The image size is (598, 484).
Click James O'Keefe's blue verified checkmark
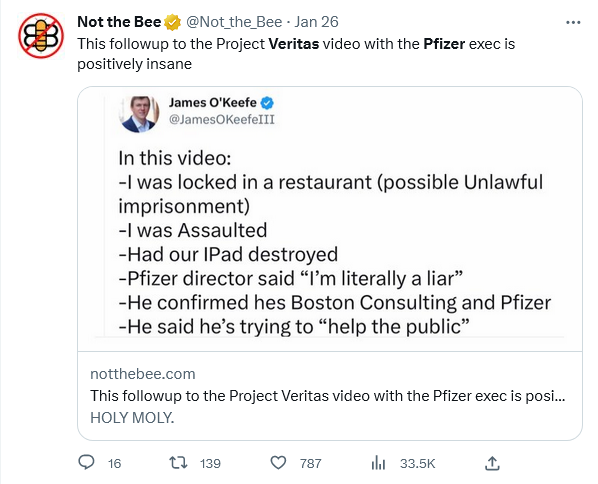(267, 103)
